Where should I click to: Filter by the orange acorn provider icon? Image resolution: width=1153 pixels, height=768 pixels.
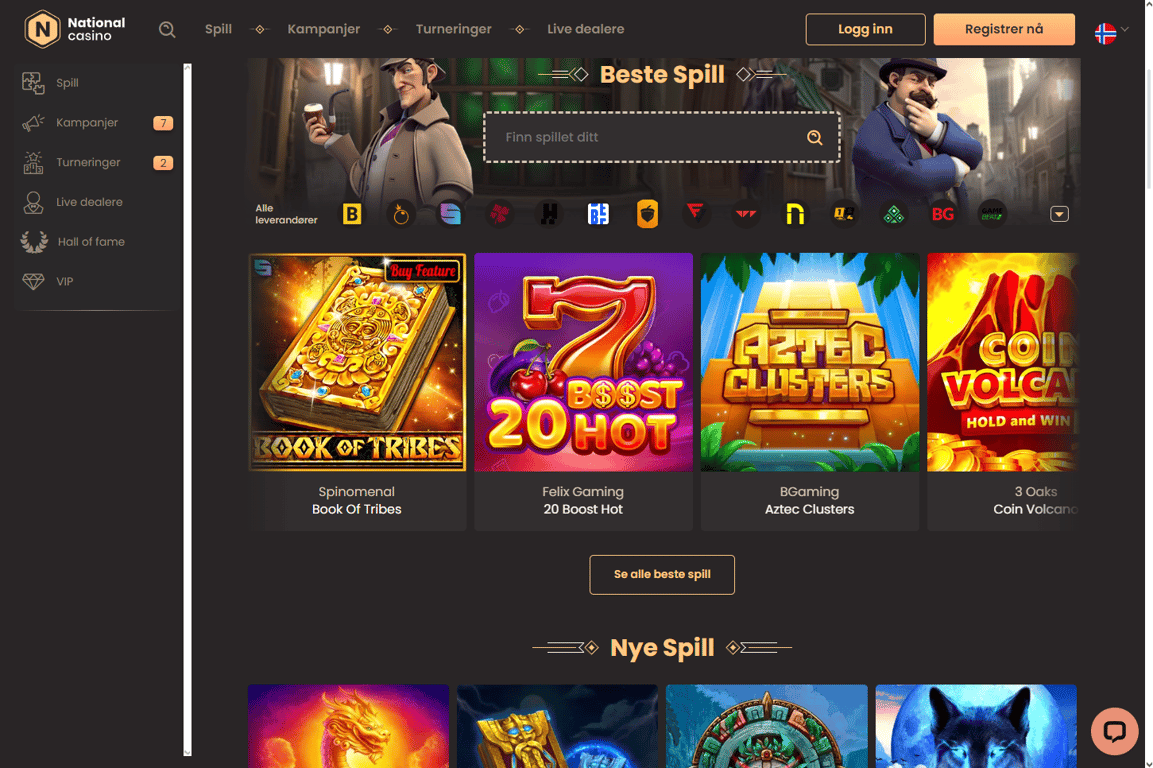click(647, 214)
